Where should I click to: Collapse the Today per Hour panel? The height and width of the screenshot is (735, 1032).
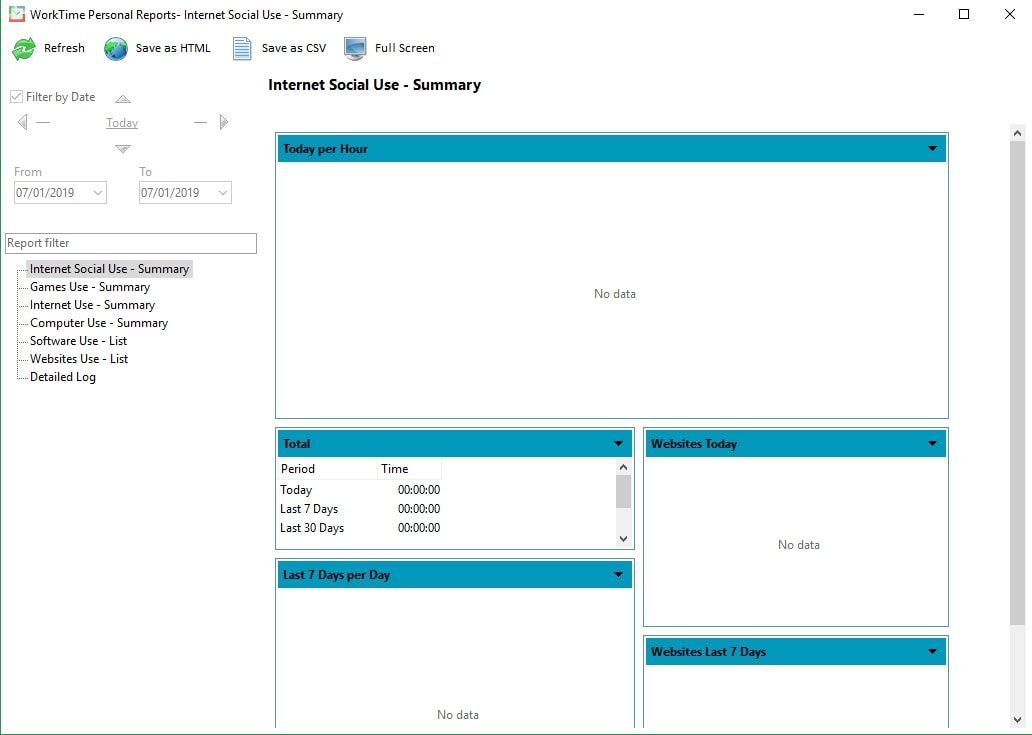932,149
